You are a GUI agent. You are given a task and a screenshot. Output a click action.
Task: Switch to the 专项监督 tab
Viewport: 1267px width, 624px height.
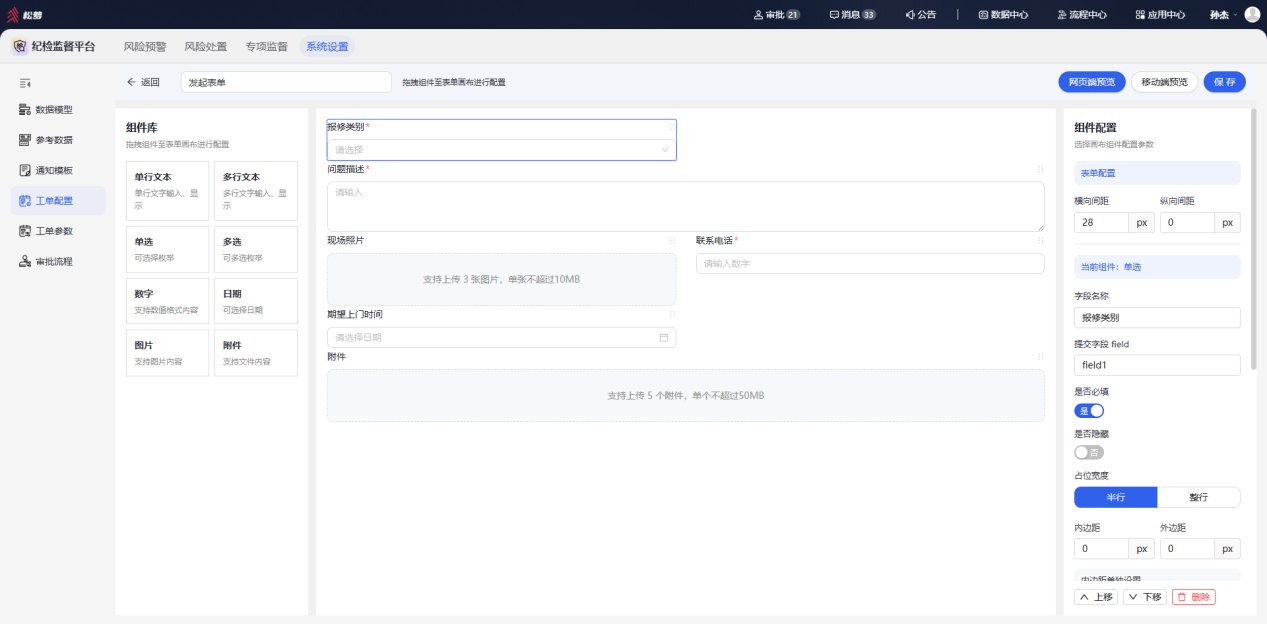[x=266, y=46]
